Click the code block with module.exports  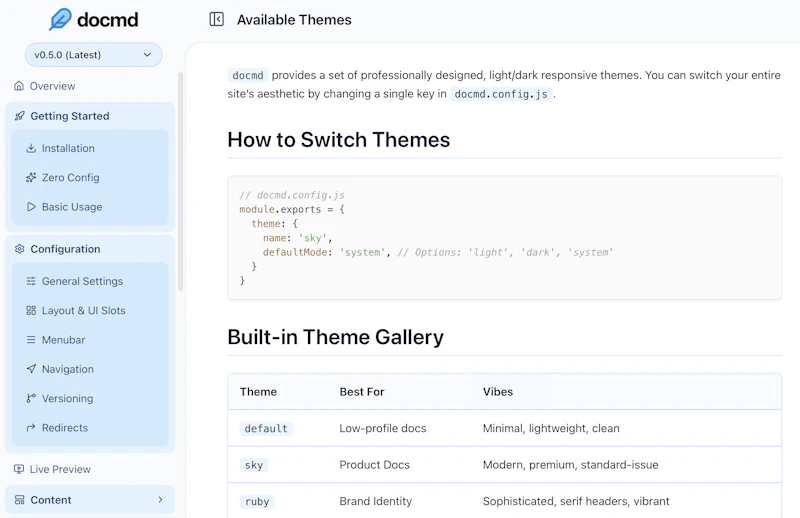(x=504, y=238)
